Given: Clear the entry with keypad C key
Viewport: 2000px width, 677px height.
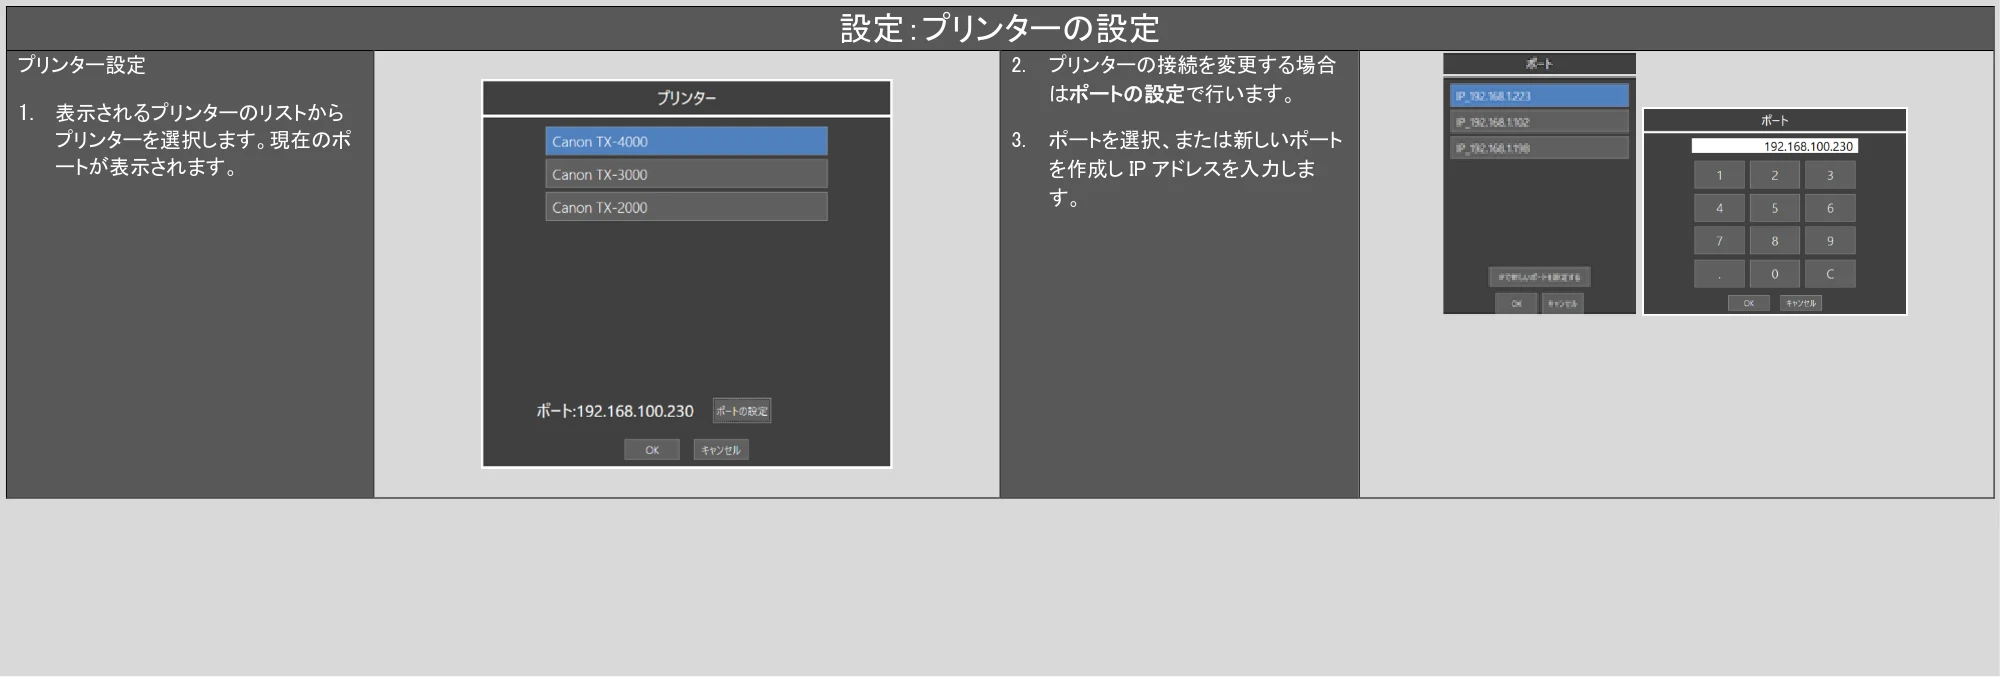Looking at the screenshot, I should click(1830, 274).
